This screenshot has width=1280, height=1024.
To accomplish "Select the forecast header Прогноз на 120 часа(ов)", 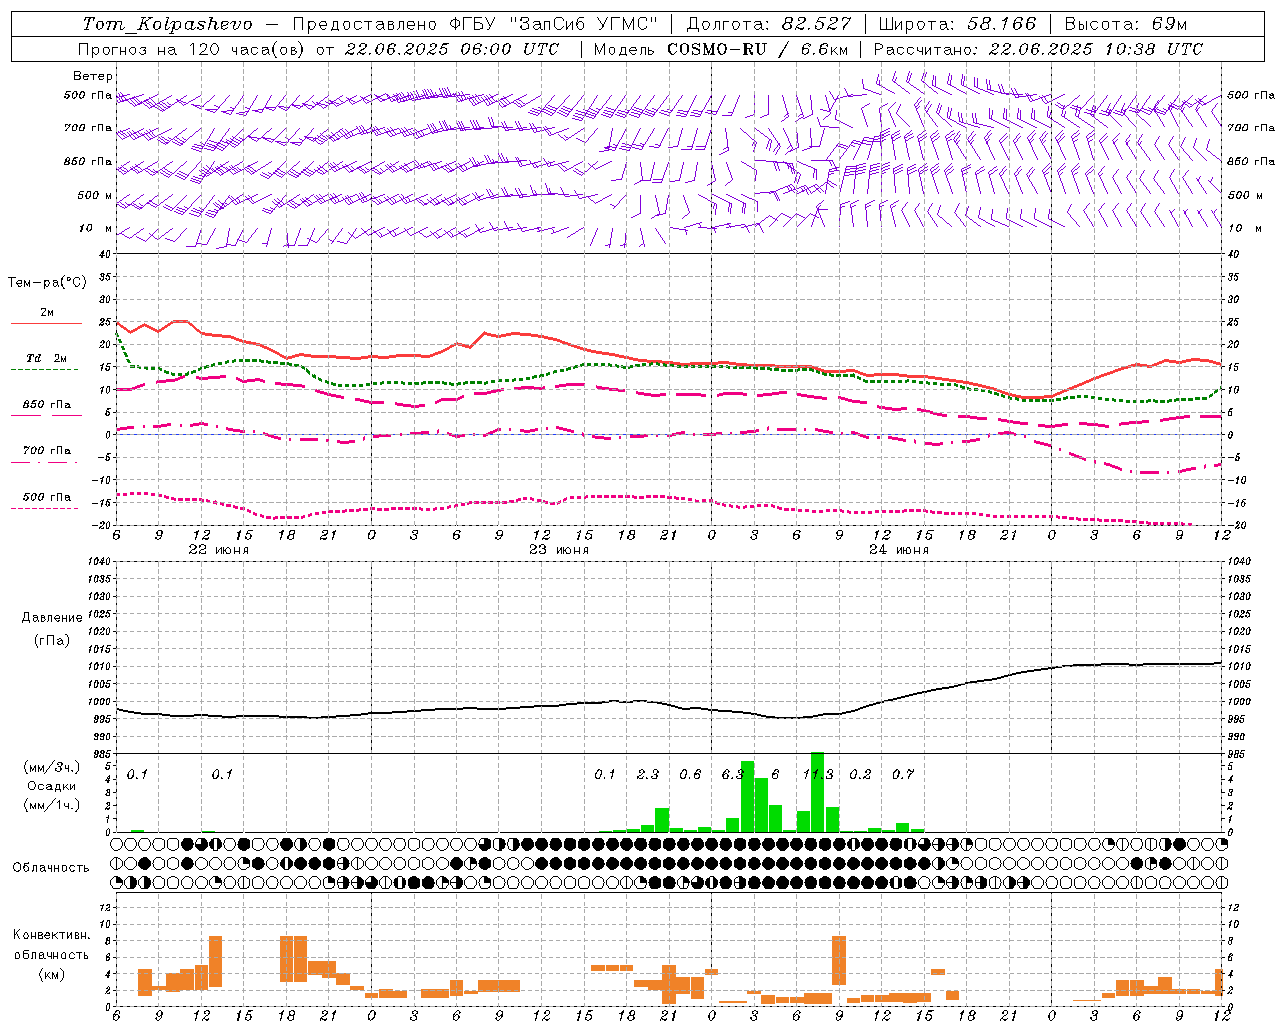I will coord(192,49).
